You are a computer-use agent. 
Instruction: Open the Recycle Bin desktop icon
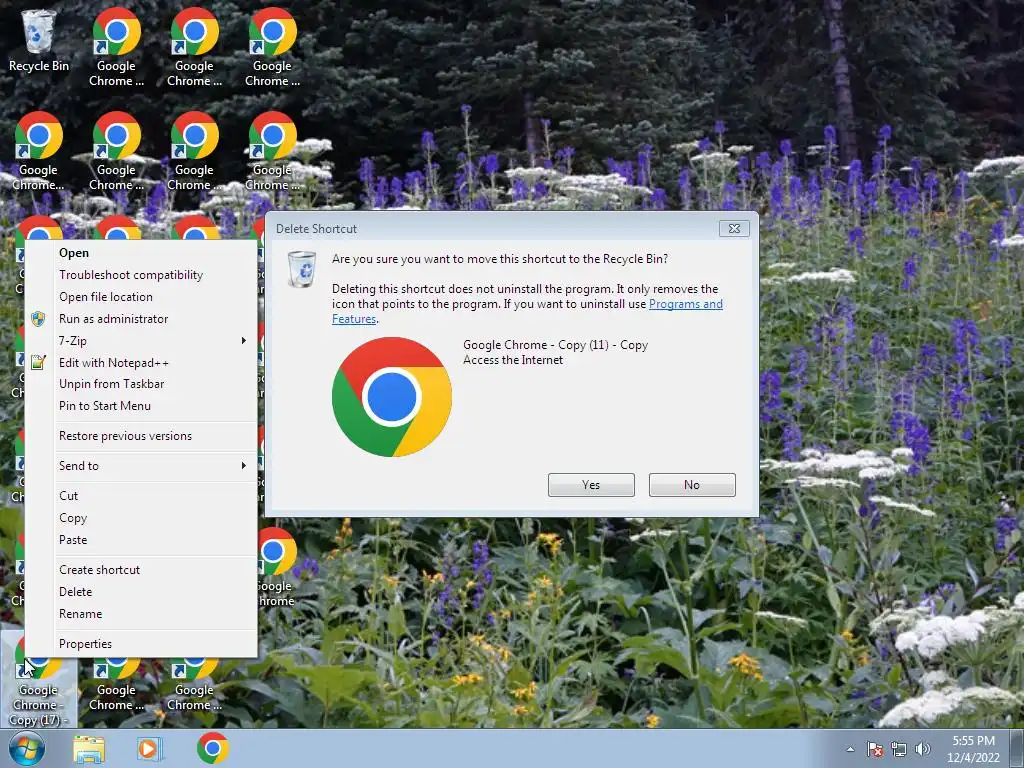pos(38,40)
